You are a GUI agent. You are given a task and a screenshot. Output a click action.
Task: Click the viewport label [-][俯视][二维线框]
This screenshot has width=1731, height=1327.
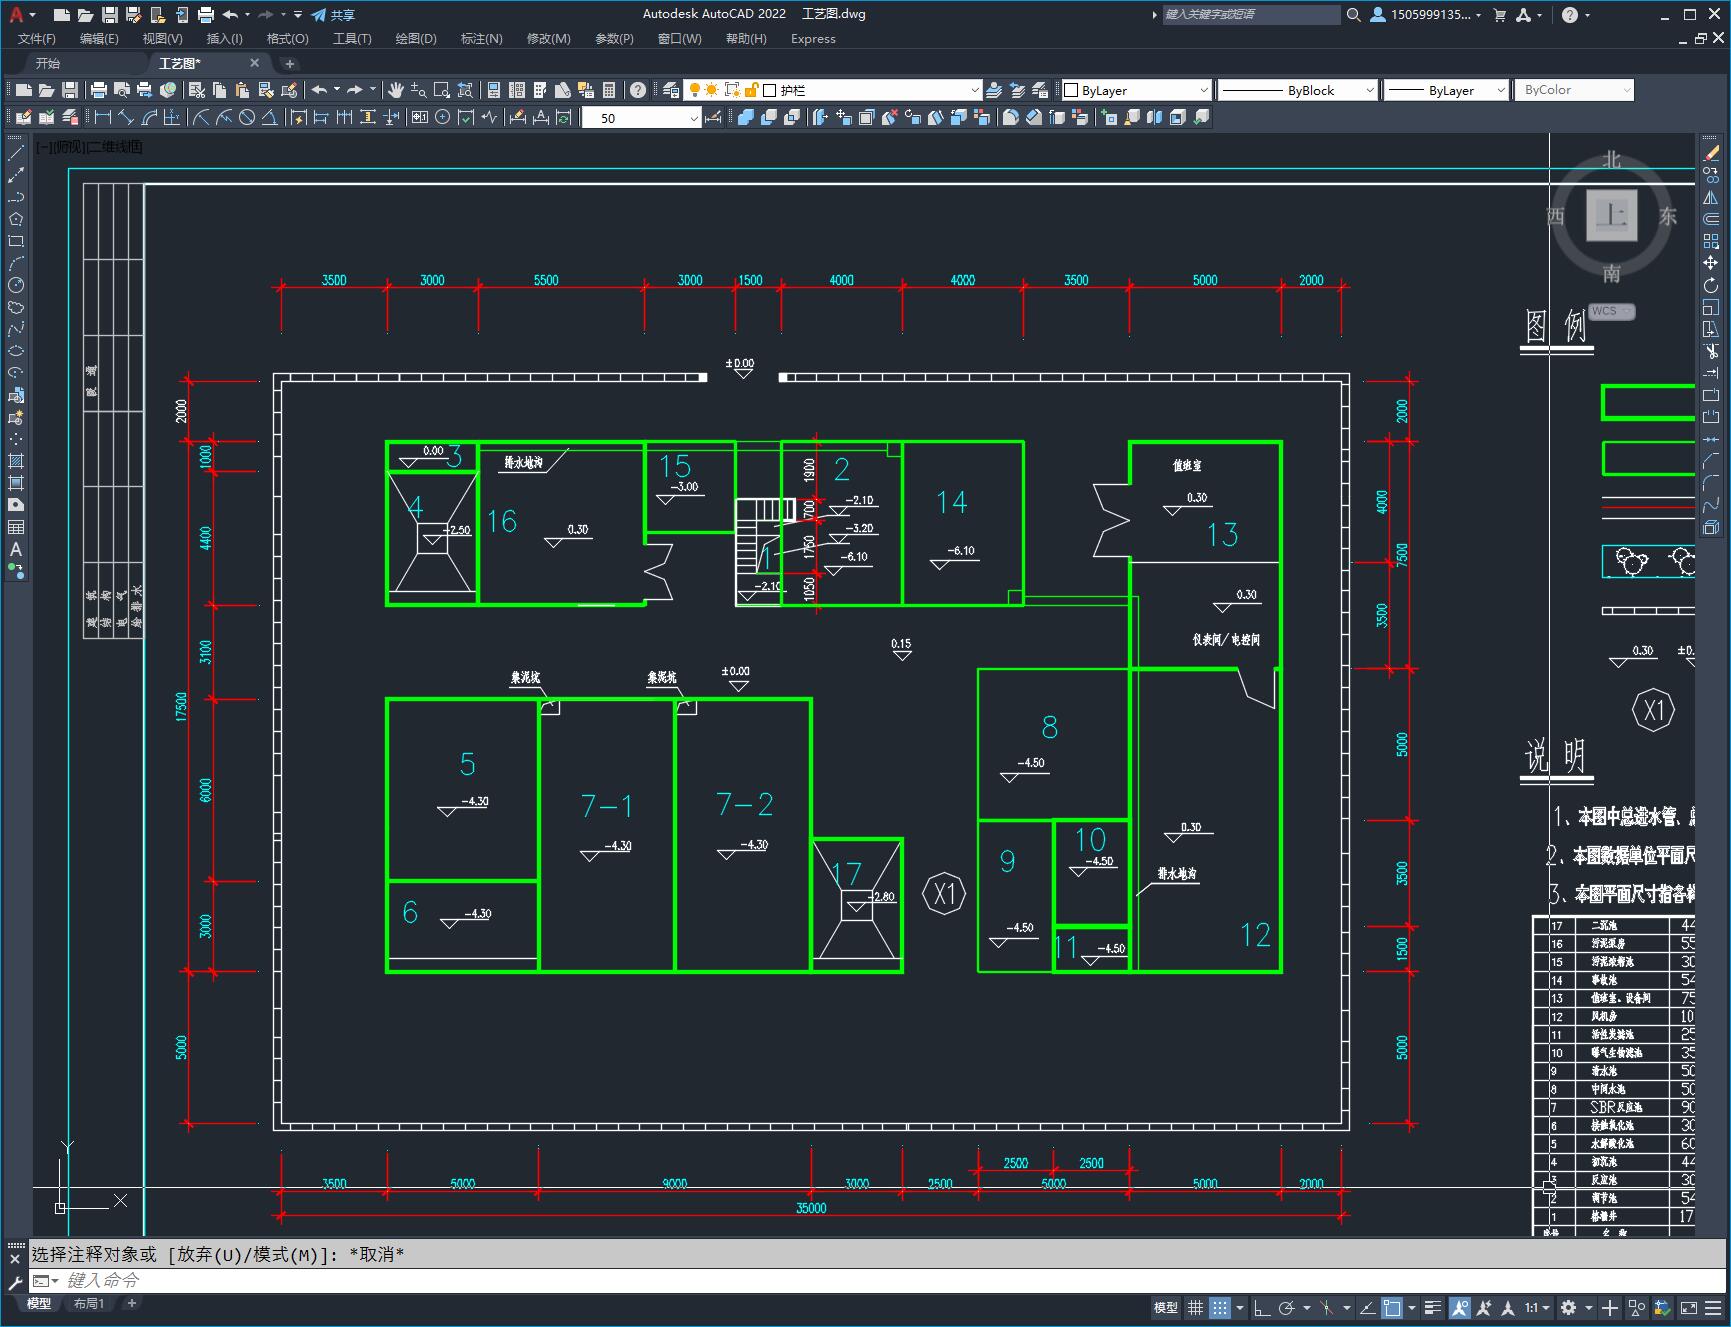pos(89,147)
